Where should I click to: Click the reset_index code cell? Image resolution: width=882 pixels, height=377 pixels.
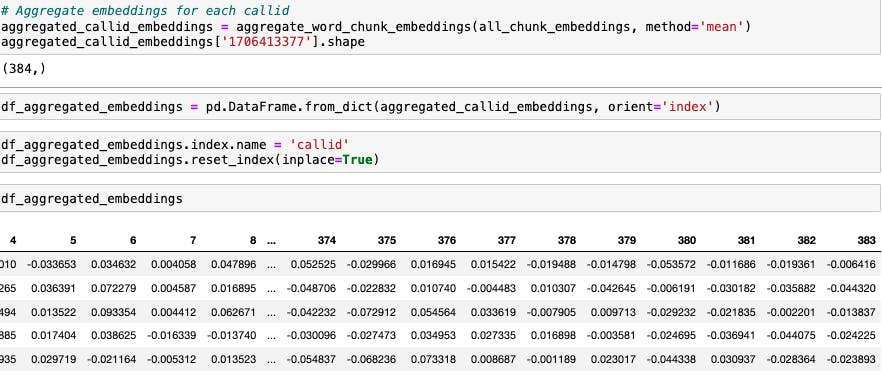(440, 152)
